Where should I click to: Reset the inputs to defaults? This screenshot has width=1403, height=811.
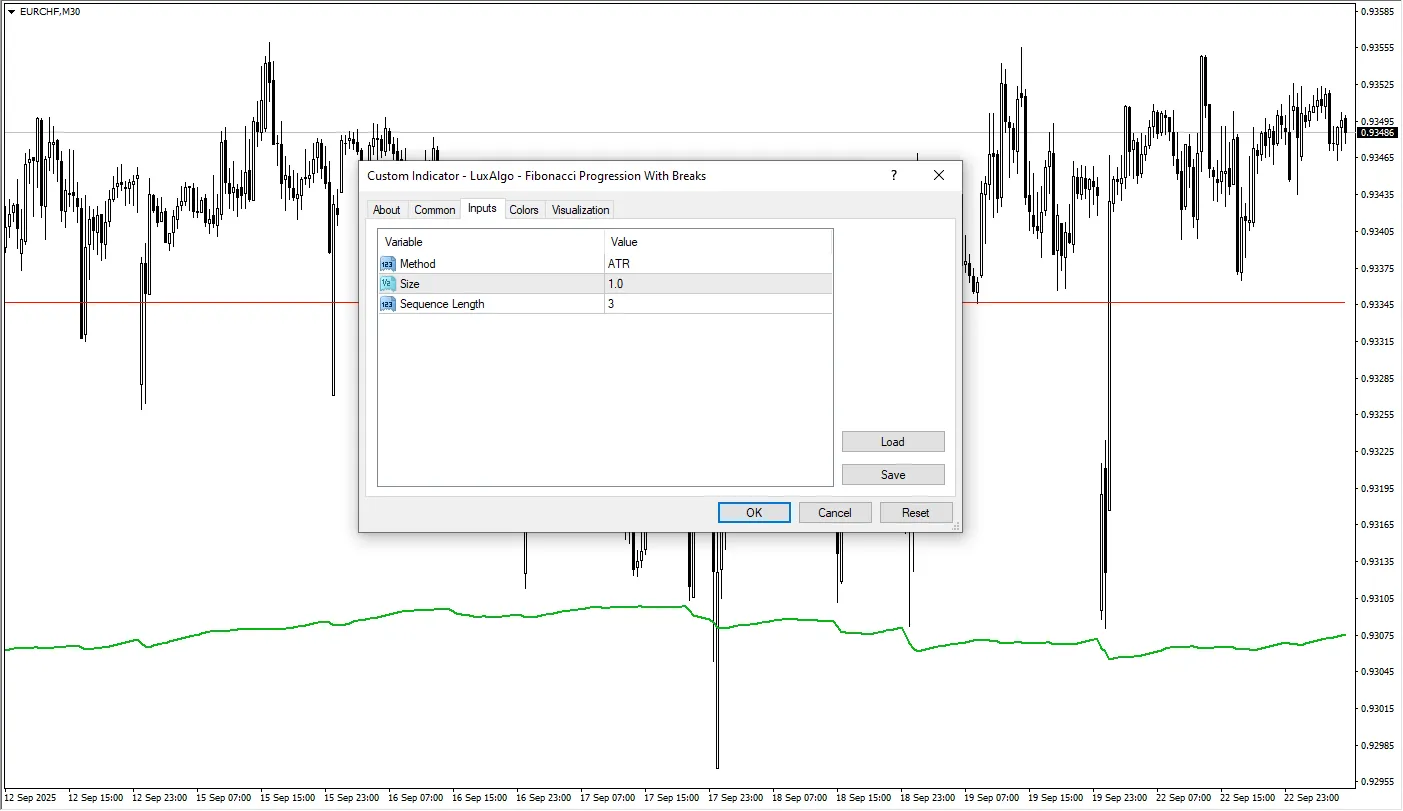[x=915, y=513]
